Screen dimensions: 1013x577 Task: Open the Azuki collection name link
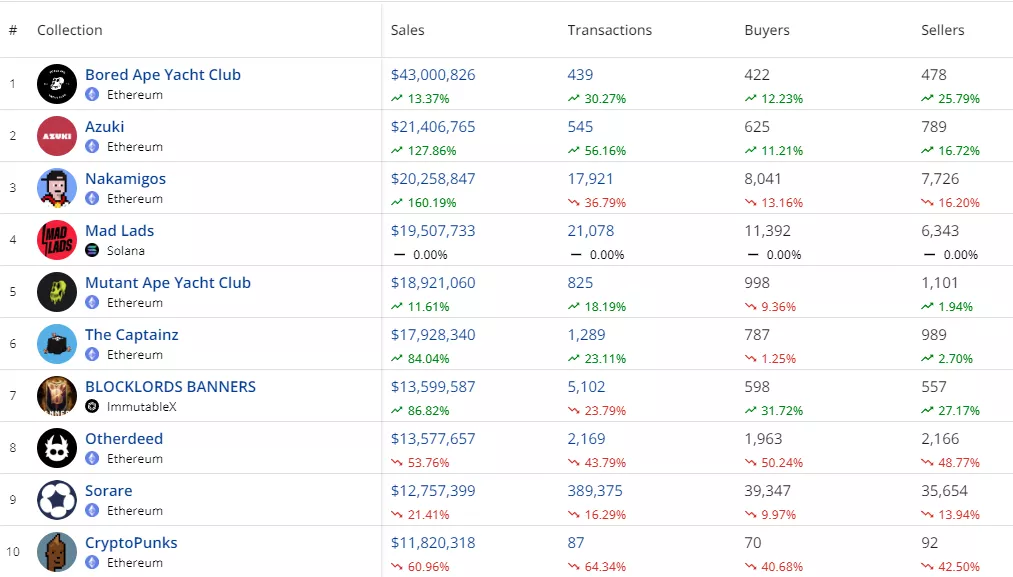pos(105,127)
